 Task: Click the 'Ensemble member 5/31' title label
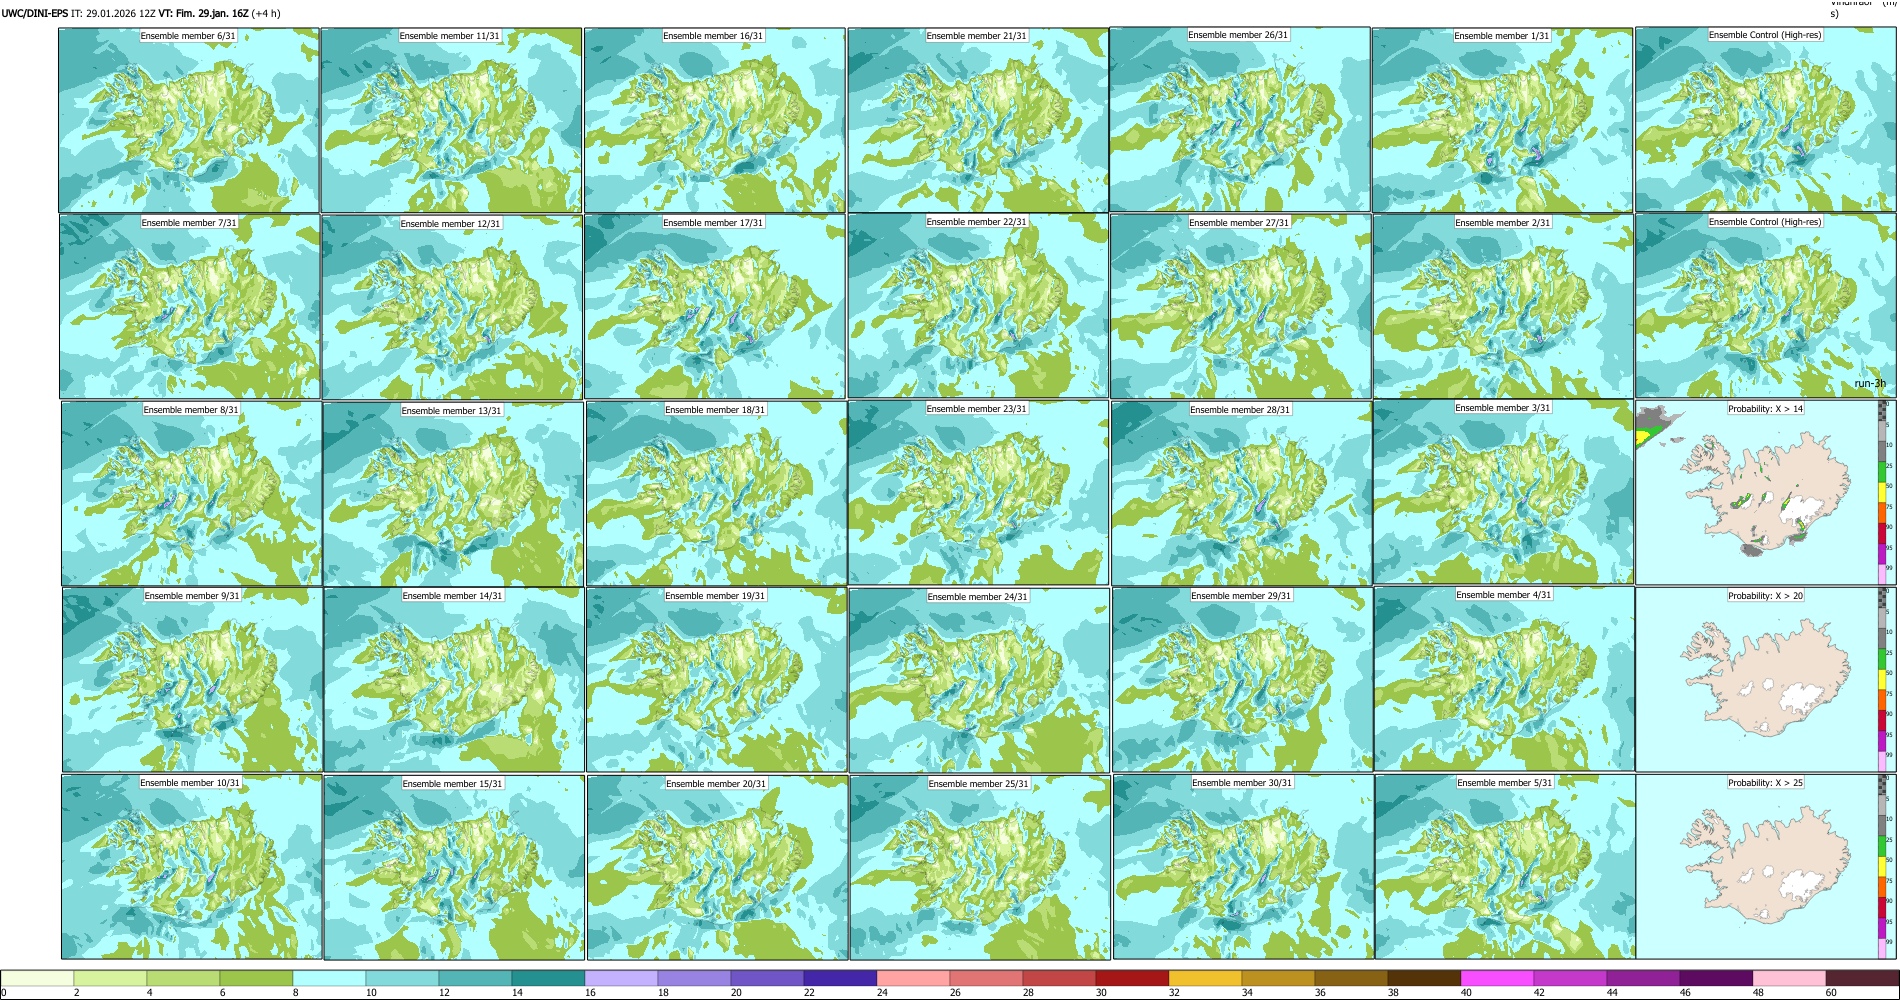1505,783
